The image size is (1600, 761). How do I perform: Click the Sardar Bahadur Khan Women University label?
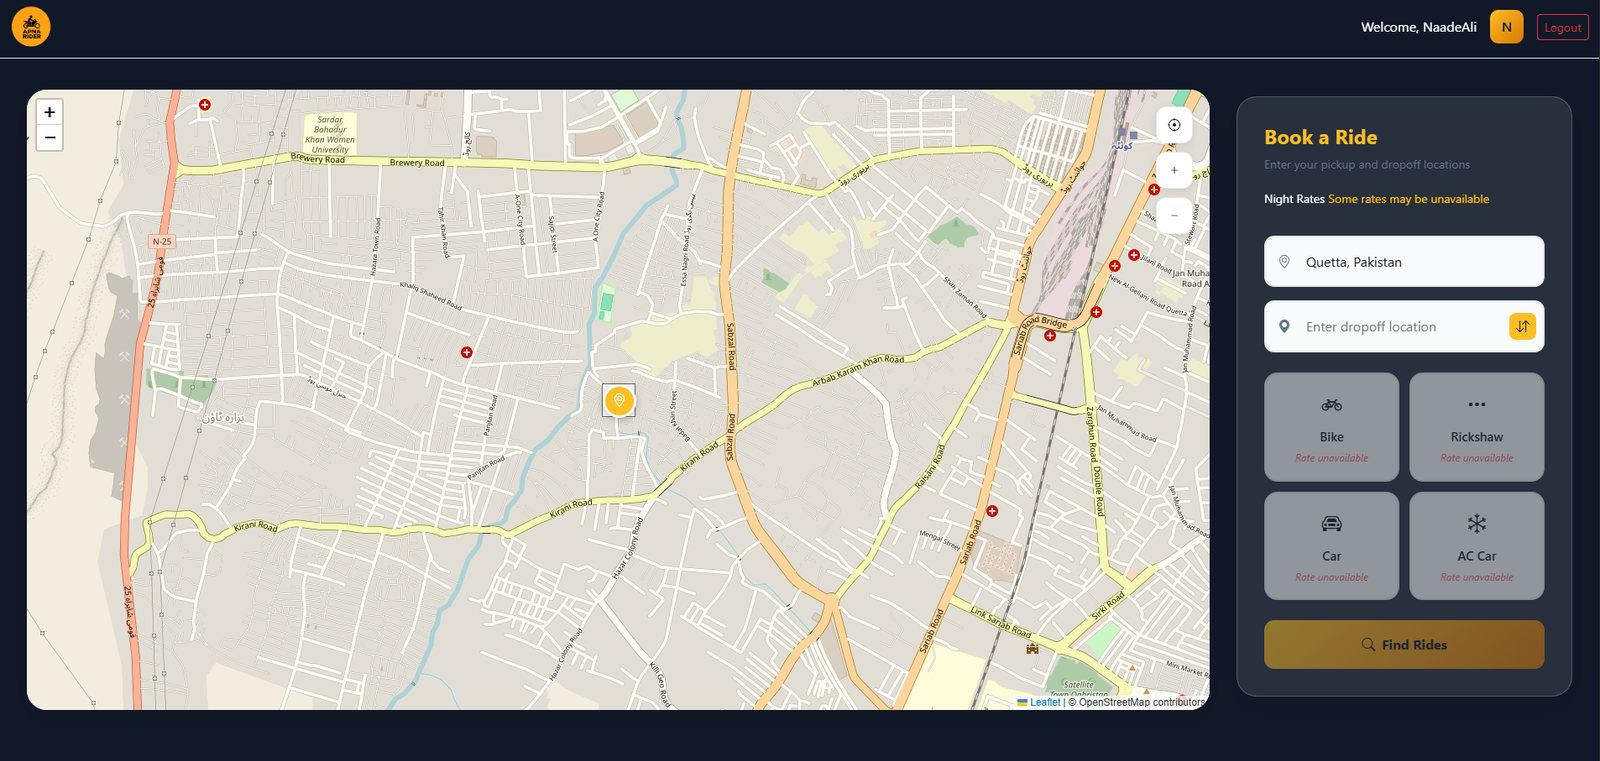tap(330, 134)
